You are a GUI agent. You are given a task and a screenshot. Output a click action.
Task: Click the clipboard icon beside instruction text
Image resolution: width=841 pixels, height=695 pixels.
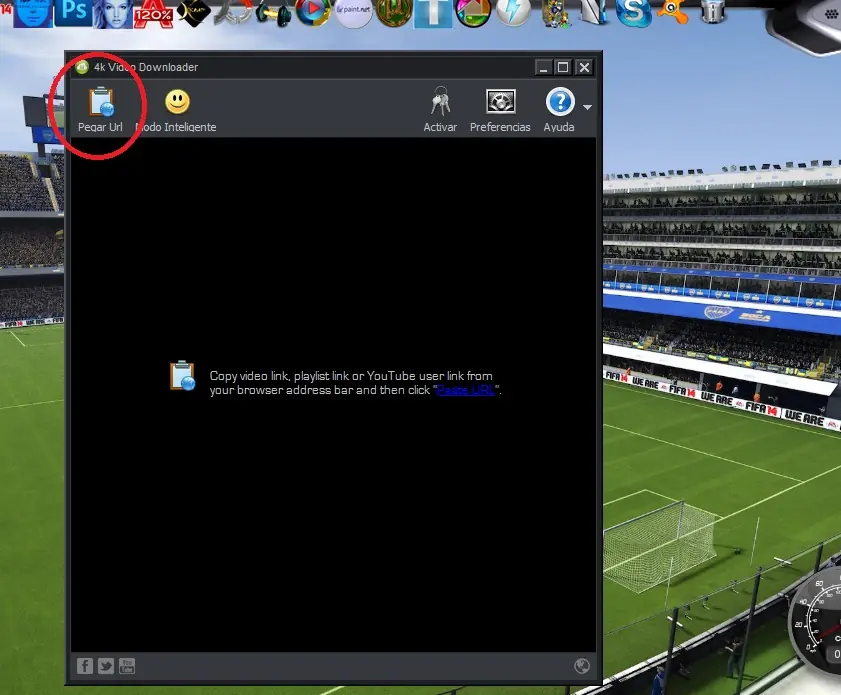(x=182, y=375)
